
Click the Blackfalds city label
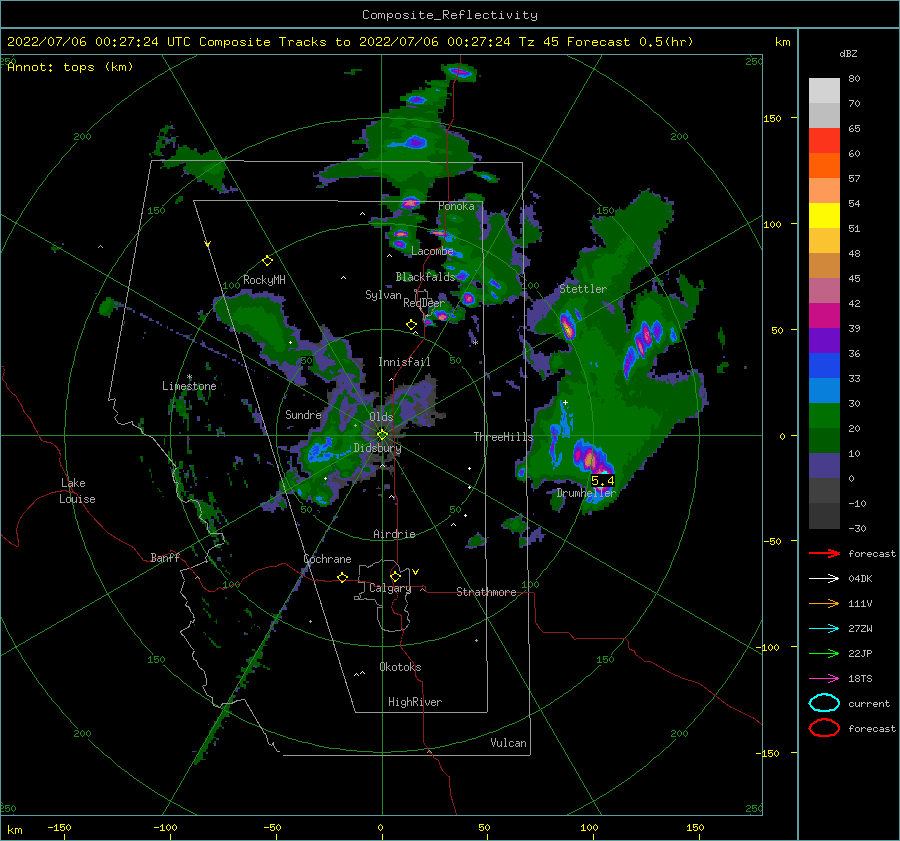[x=425, y=277]
